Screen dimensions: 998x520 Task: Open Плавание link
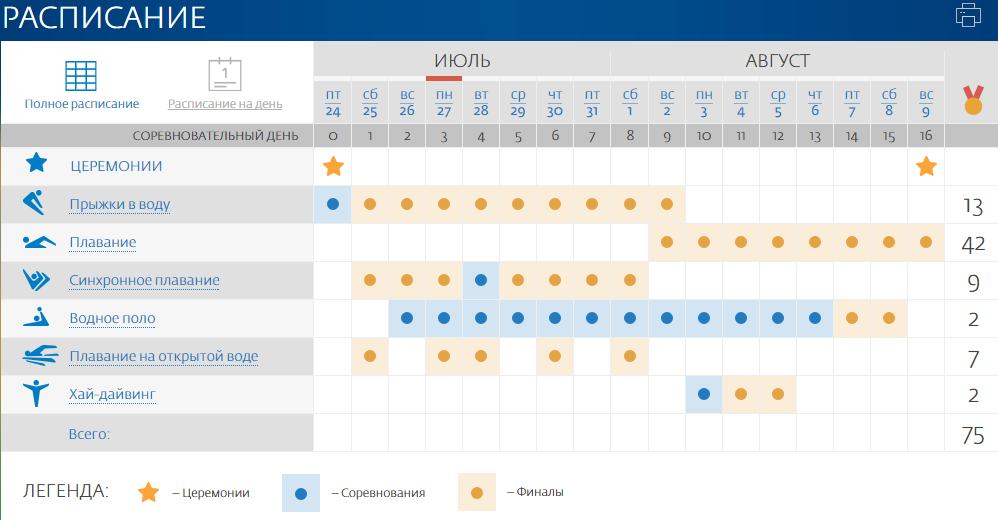pyautogui.click(x=102, y=242)
